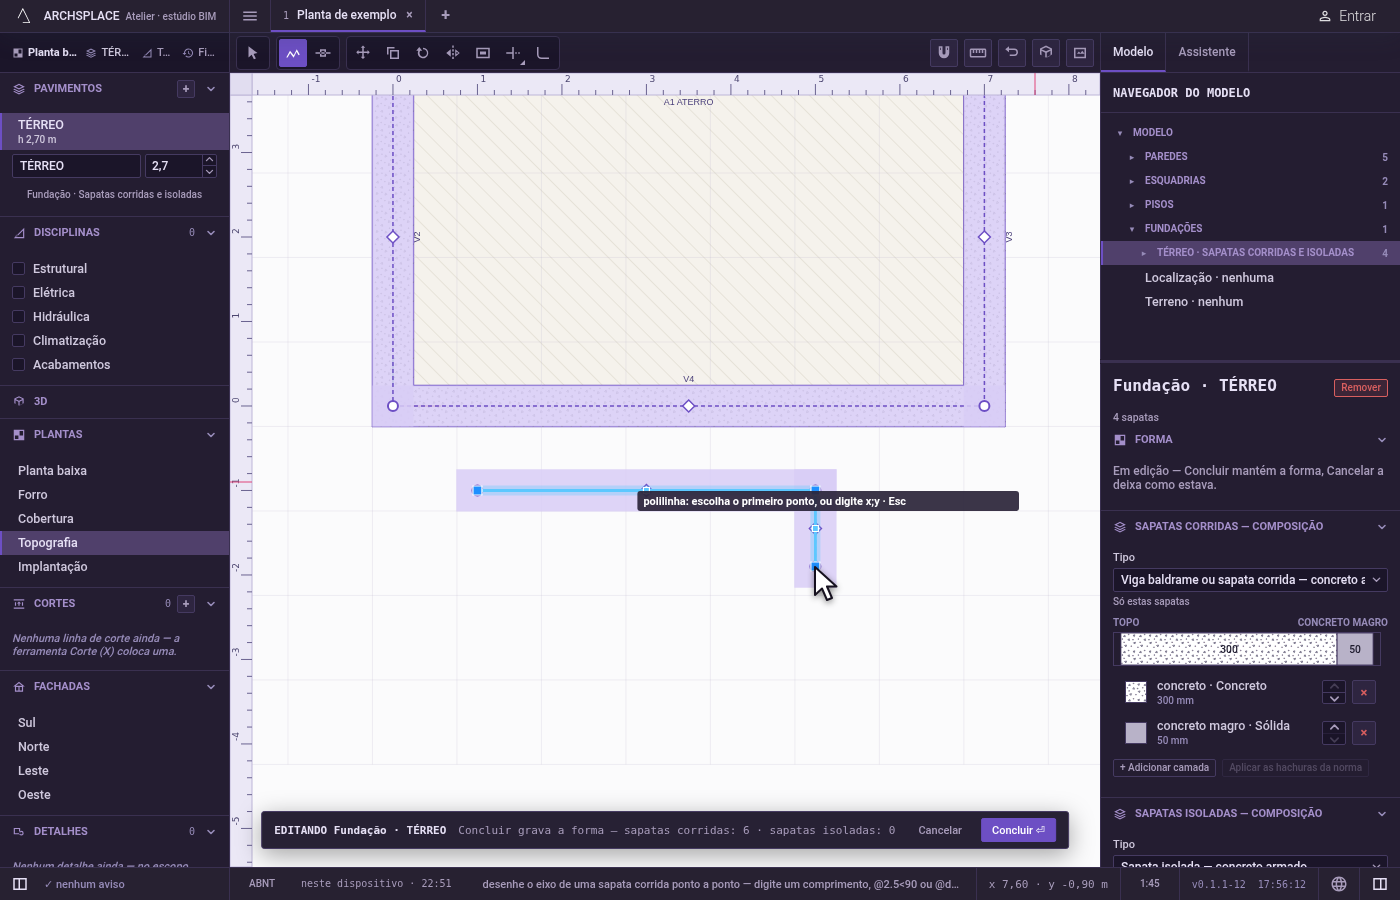Select the Planta de exemplo document tab

pos(347,15)
